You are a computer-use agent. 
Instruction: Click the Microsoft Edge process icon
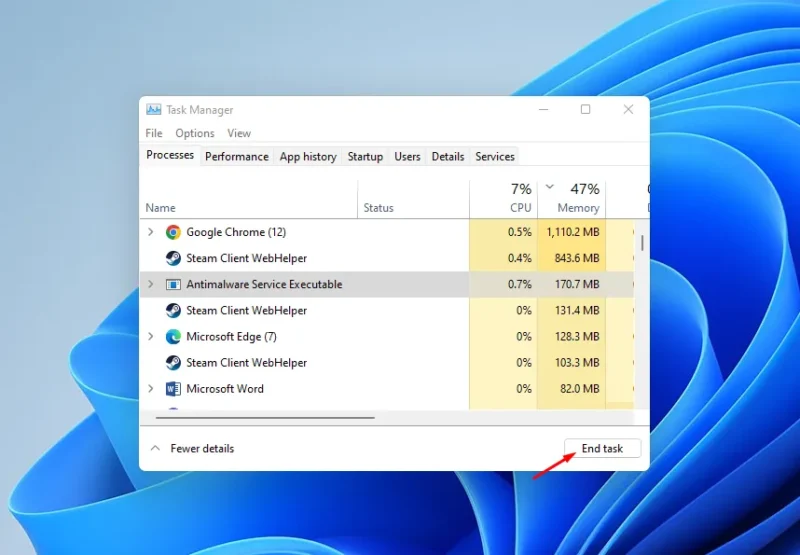click(x=173, y=337)
